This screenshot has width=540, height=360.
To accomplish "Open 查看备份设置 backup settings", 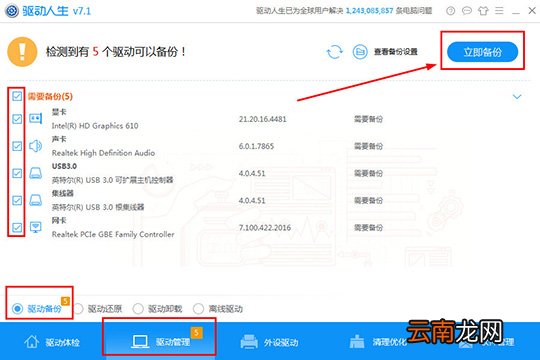I will pyautogui.click(x=396, y=52).
